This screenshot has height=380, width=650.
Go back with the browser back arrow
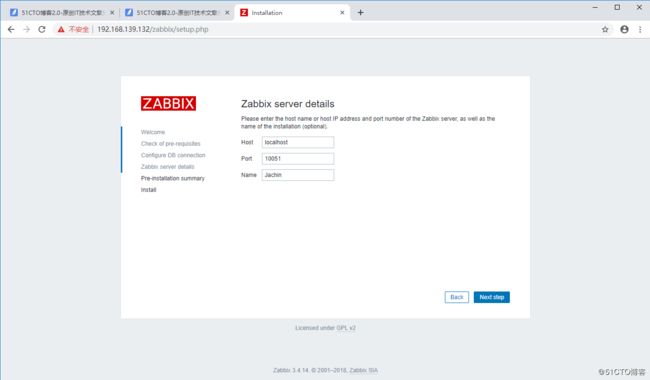tap(11, 29)
